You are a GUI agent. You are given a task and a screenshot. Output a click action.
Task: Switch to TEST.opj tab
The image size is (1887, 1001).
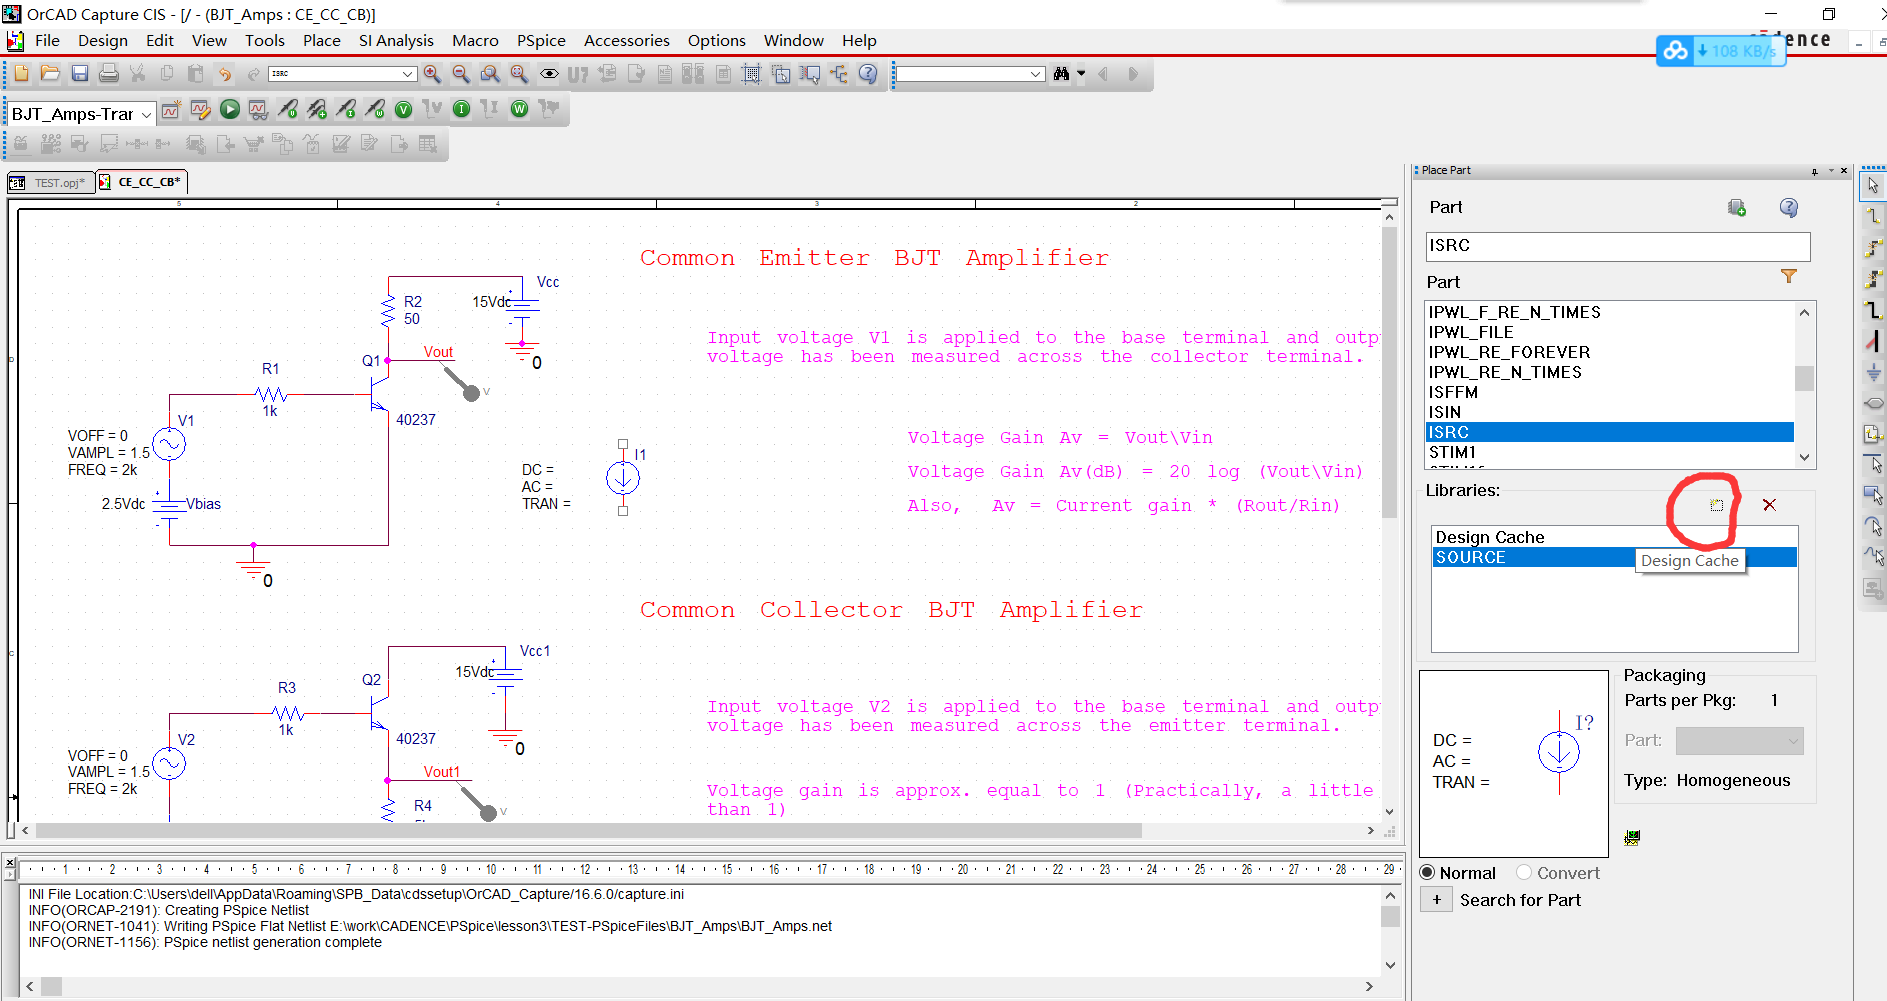coord(51,183)
